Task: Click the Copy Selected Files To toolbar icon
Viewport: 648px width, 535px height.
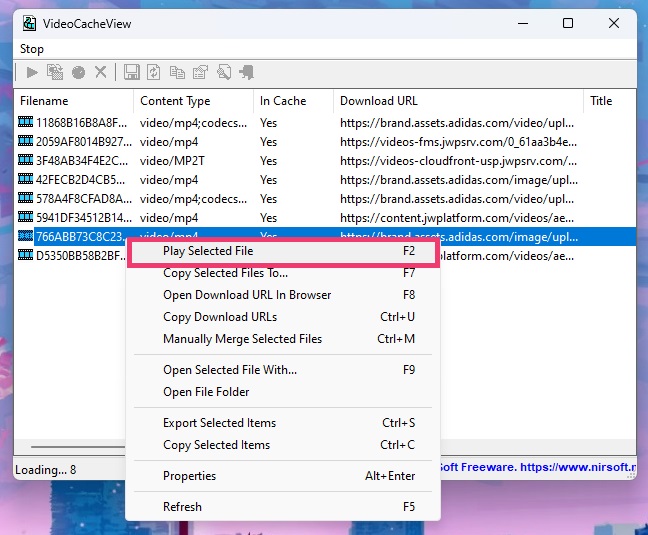Action: click(x=55, y=72)
